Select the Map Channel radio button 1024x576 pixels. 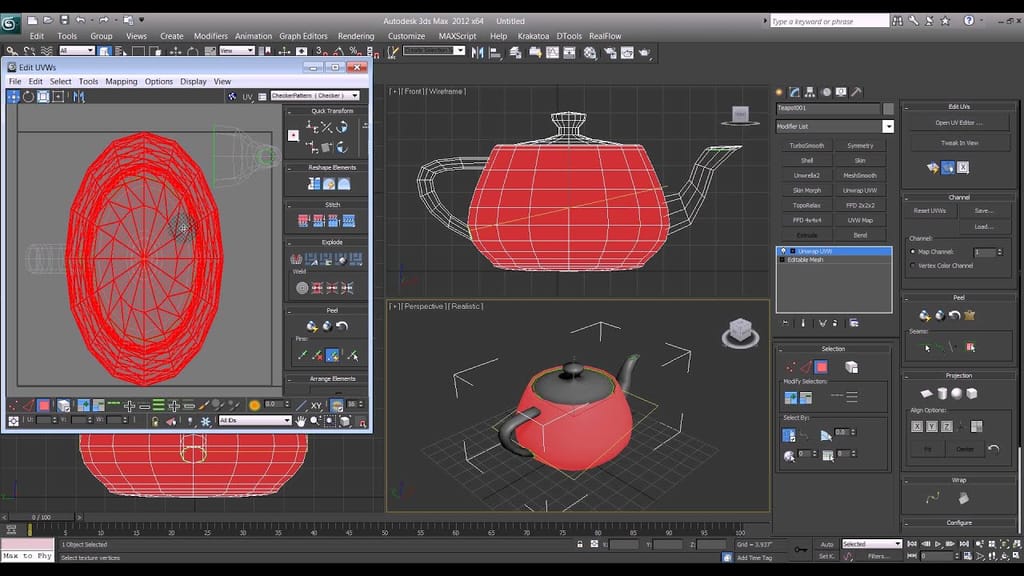coord(912,252)
